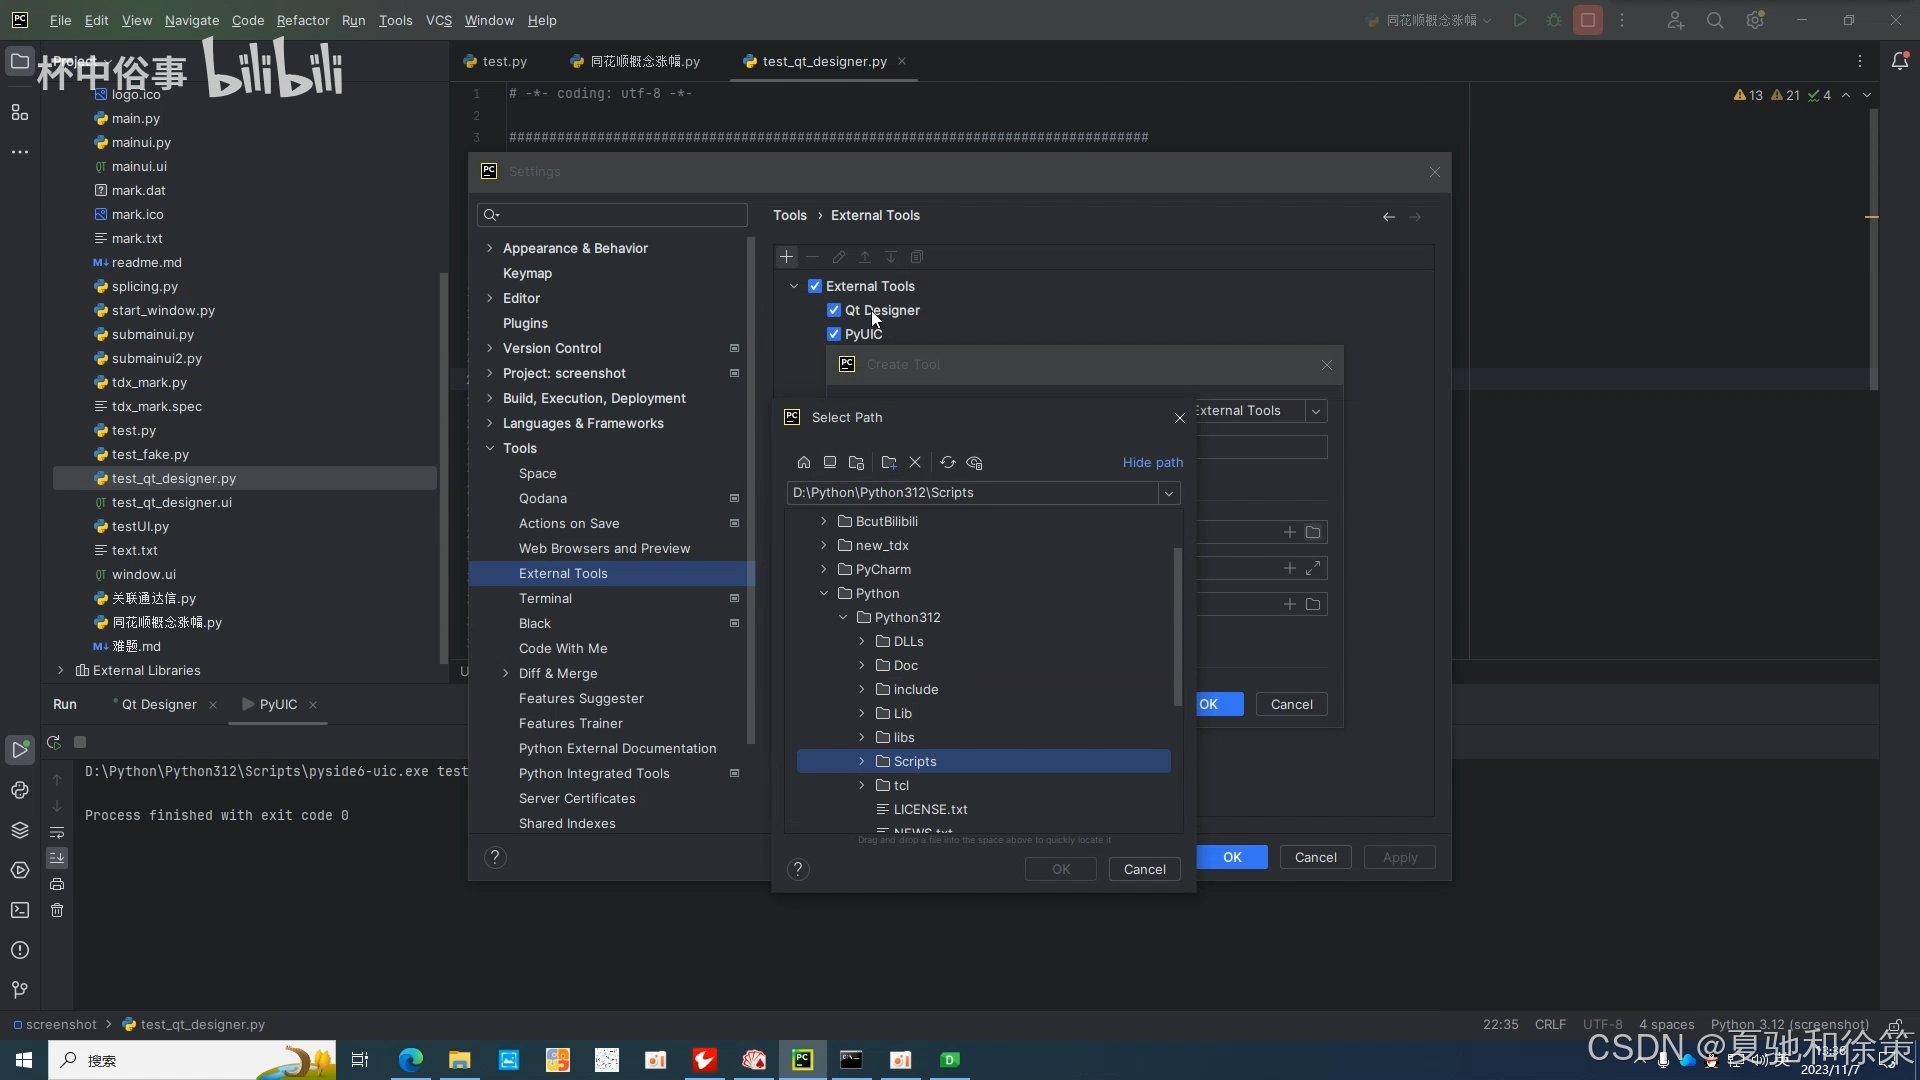Click the Hide path link
The image size is (1920, 1080).
coord(1152,462)
